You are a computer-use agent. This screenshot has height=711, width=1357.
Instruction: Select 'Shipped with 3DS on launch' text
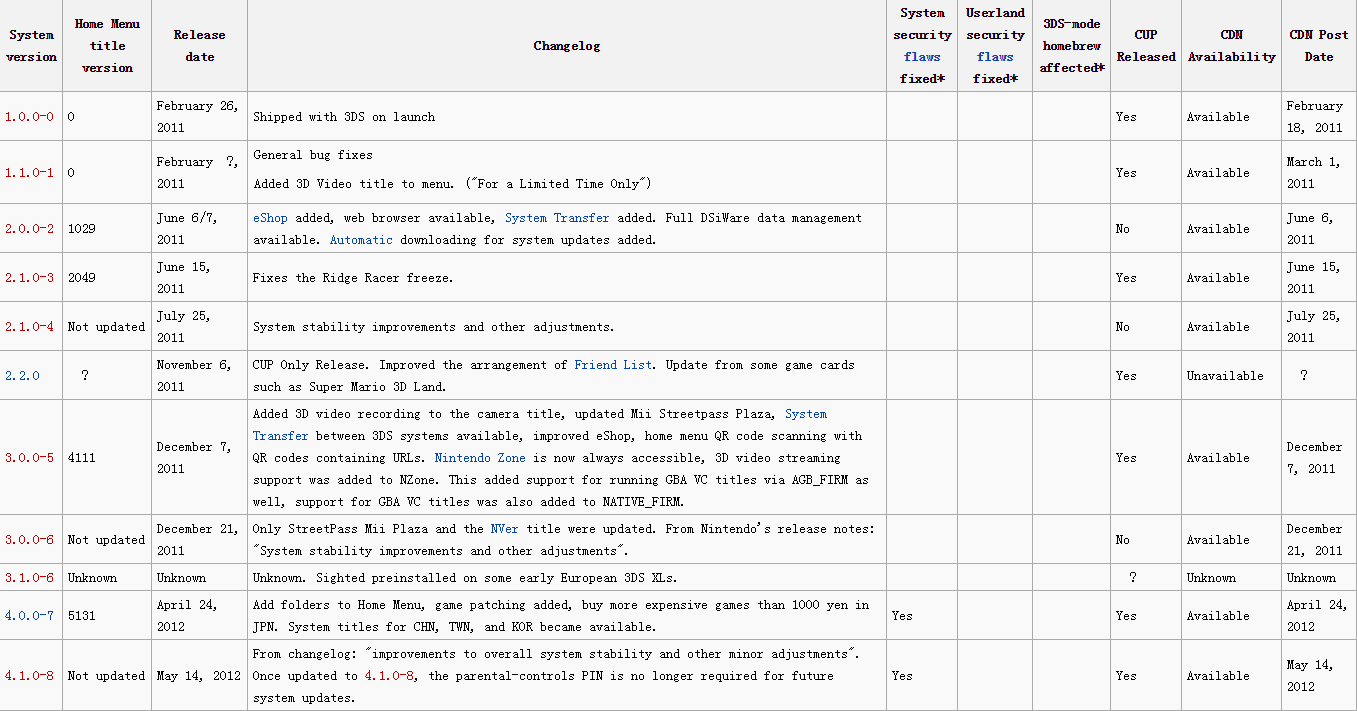click(344, 117)
